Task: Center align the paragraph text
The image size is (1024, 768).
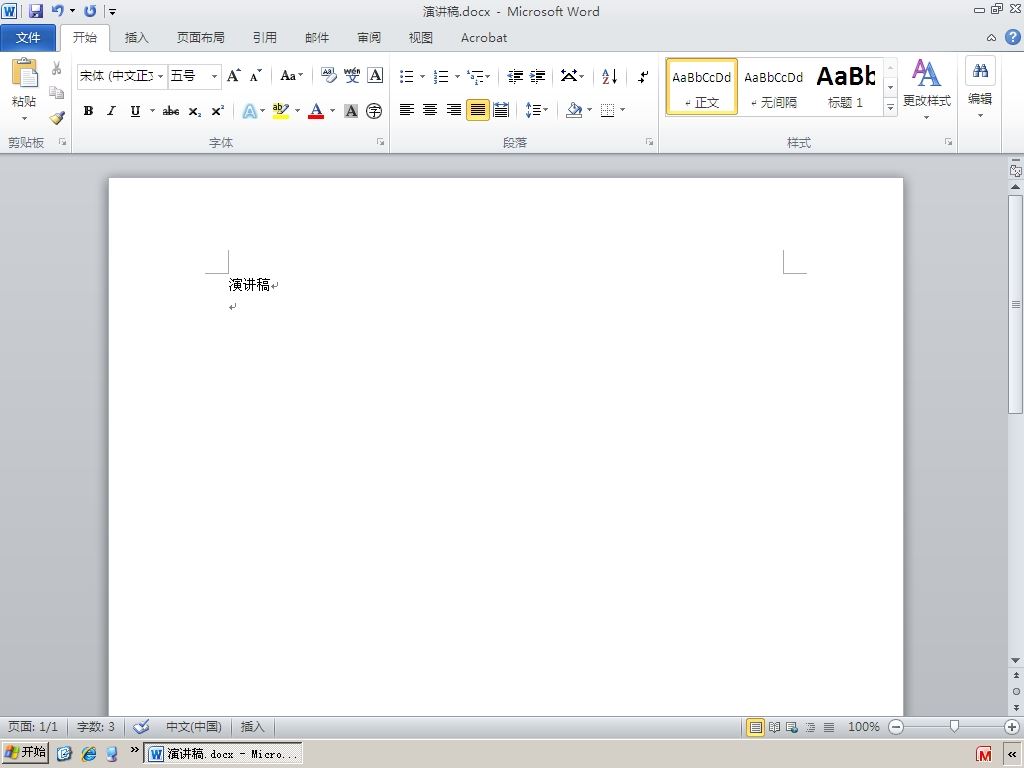Action: (x=430, y=110)
